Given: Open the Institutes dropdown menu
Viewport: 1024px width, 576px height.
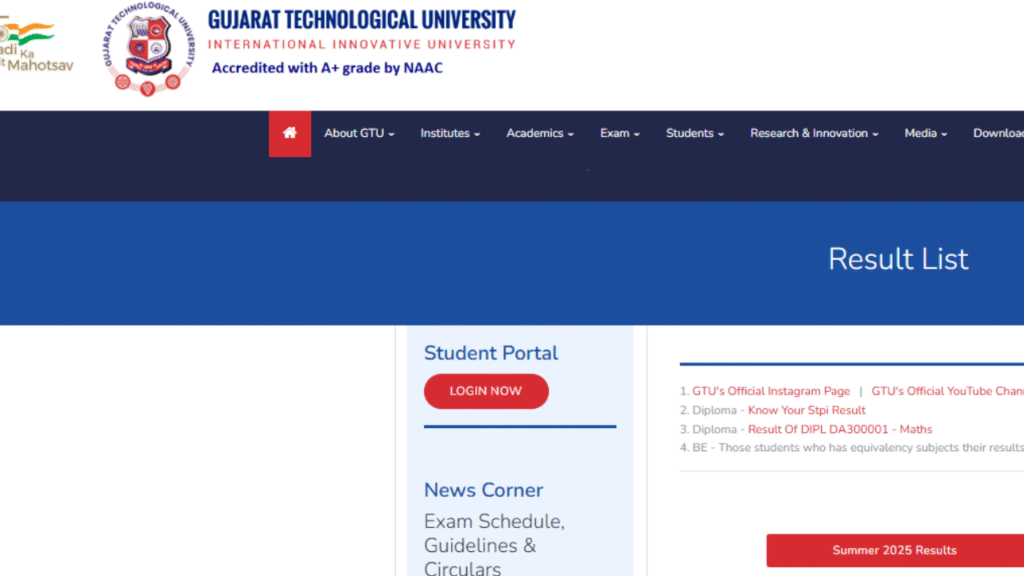Looking at the screenshot, I should pyautogui.click(x=450, y=134).
